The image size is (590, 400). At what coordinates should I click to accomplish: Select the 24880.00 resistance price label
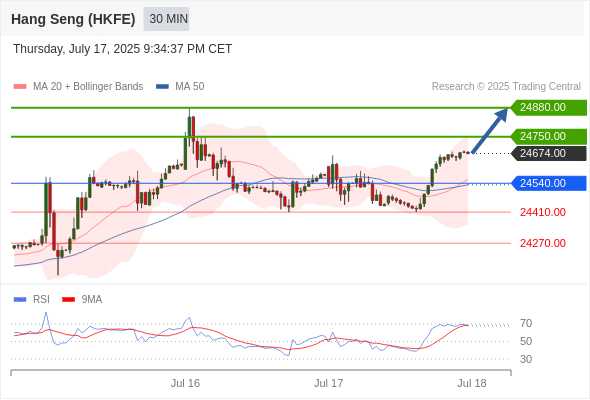click(549, 108)
